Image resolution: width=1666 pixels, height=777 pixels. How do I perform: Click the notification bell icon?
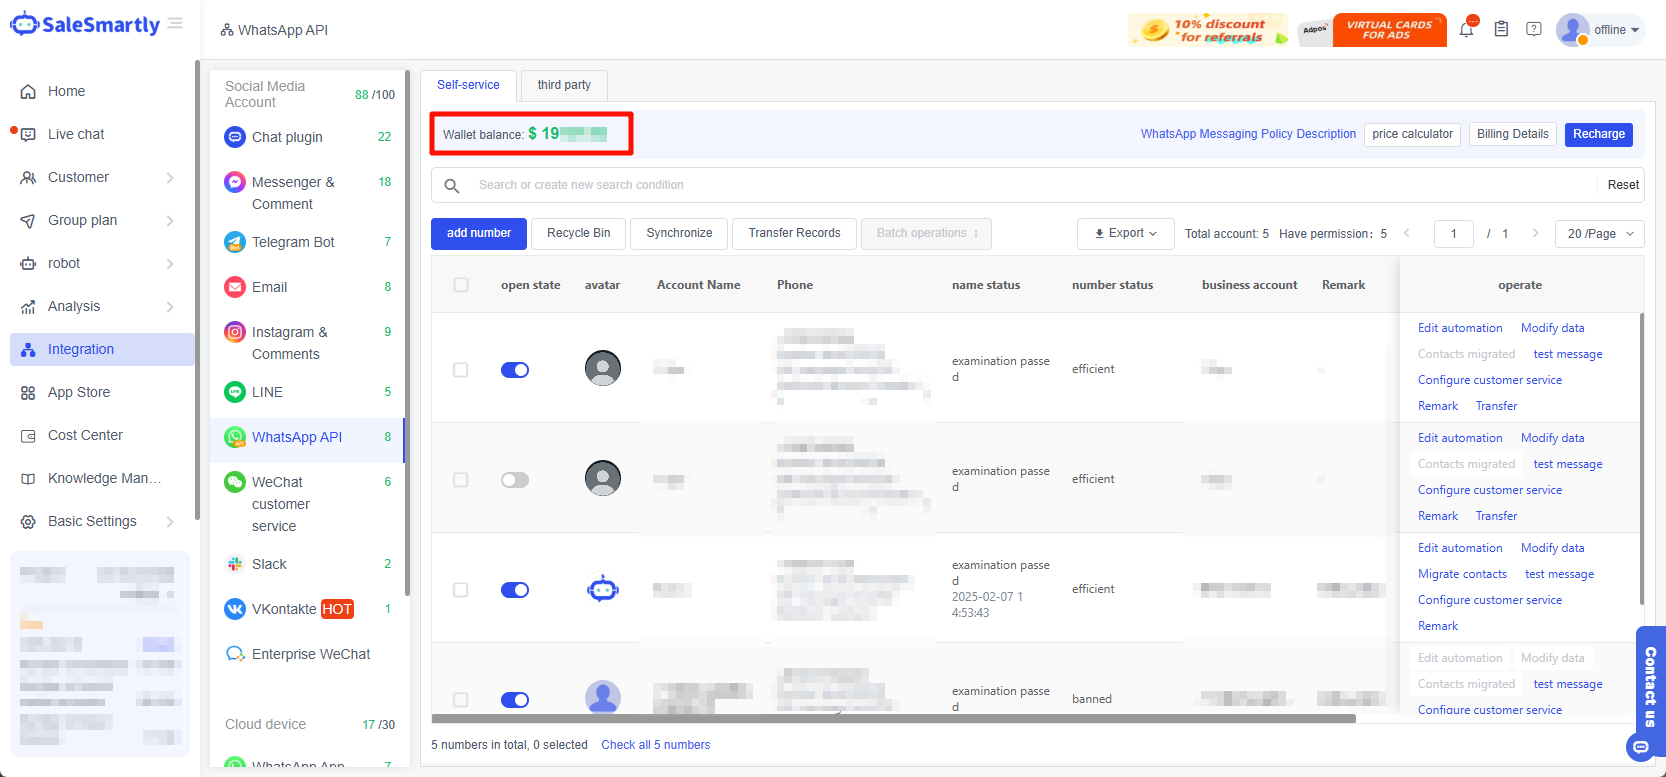[1466, 30]
